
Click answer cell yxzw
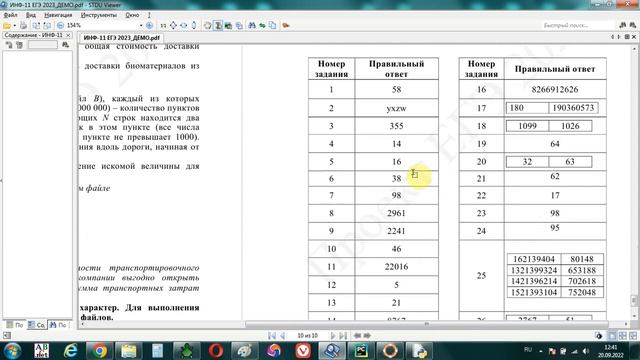396,108
